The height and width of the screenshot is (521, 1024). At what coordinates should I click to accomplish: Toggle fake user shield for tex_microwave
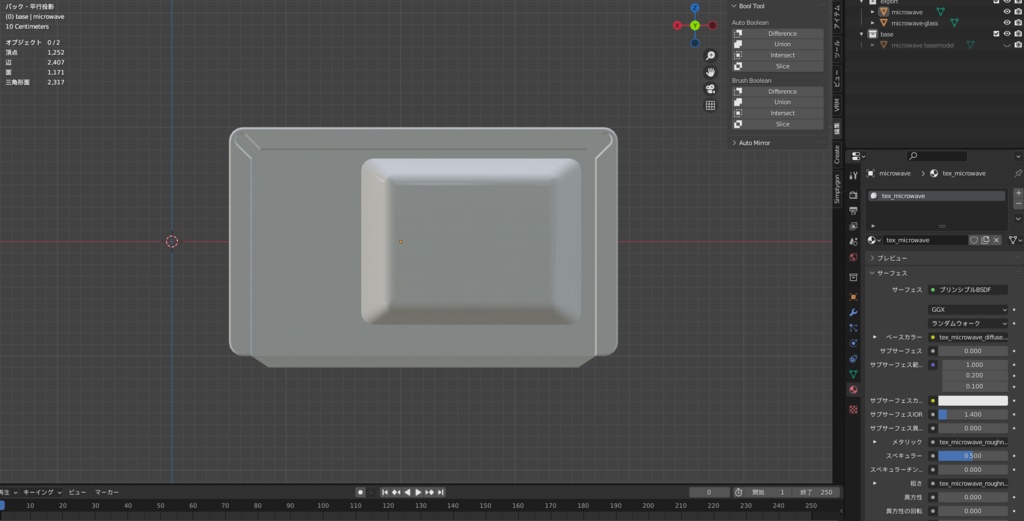click(x=974, y=240)
